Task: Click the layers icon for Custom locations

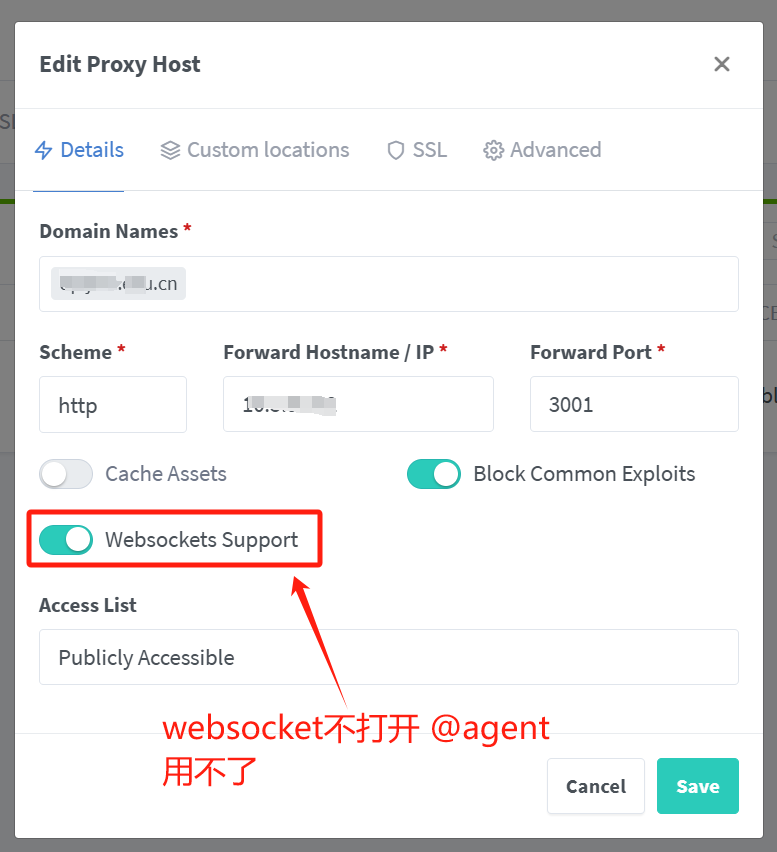Action: click(x=170, y=150)
